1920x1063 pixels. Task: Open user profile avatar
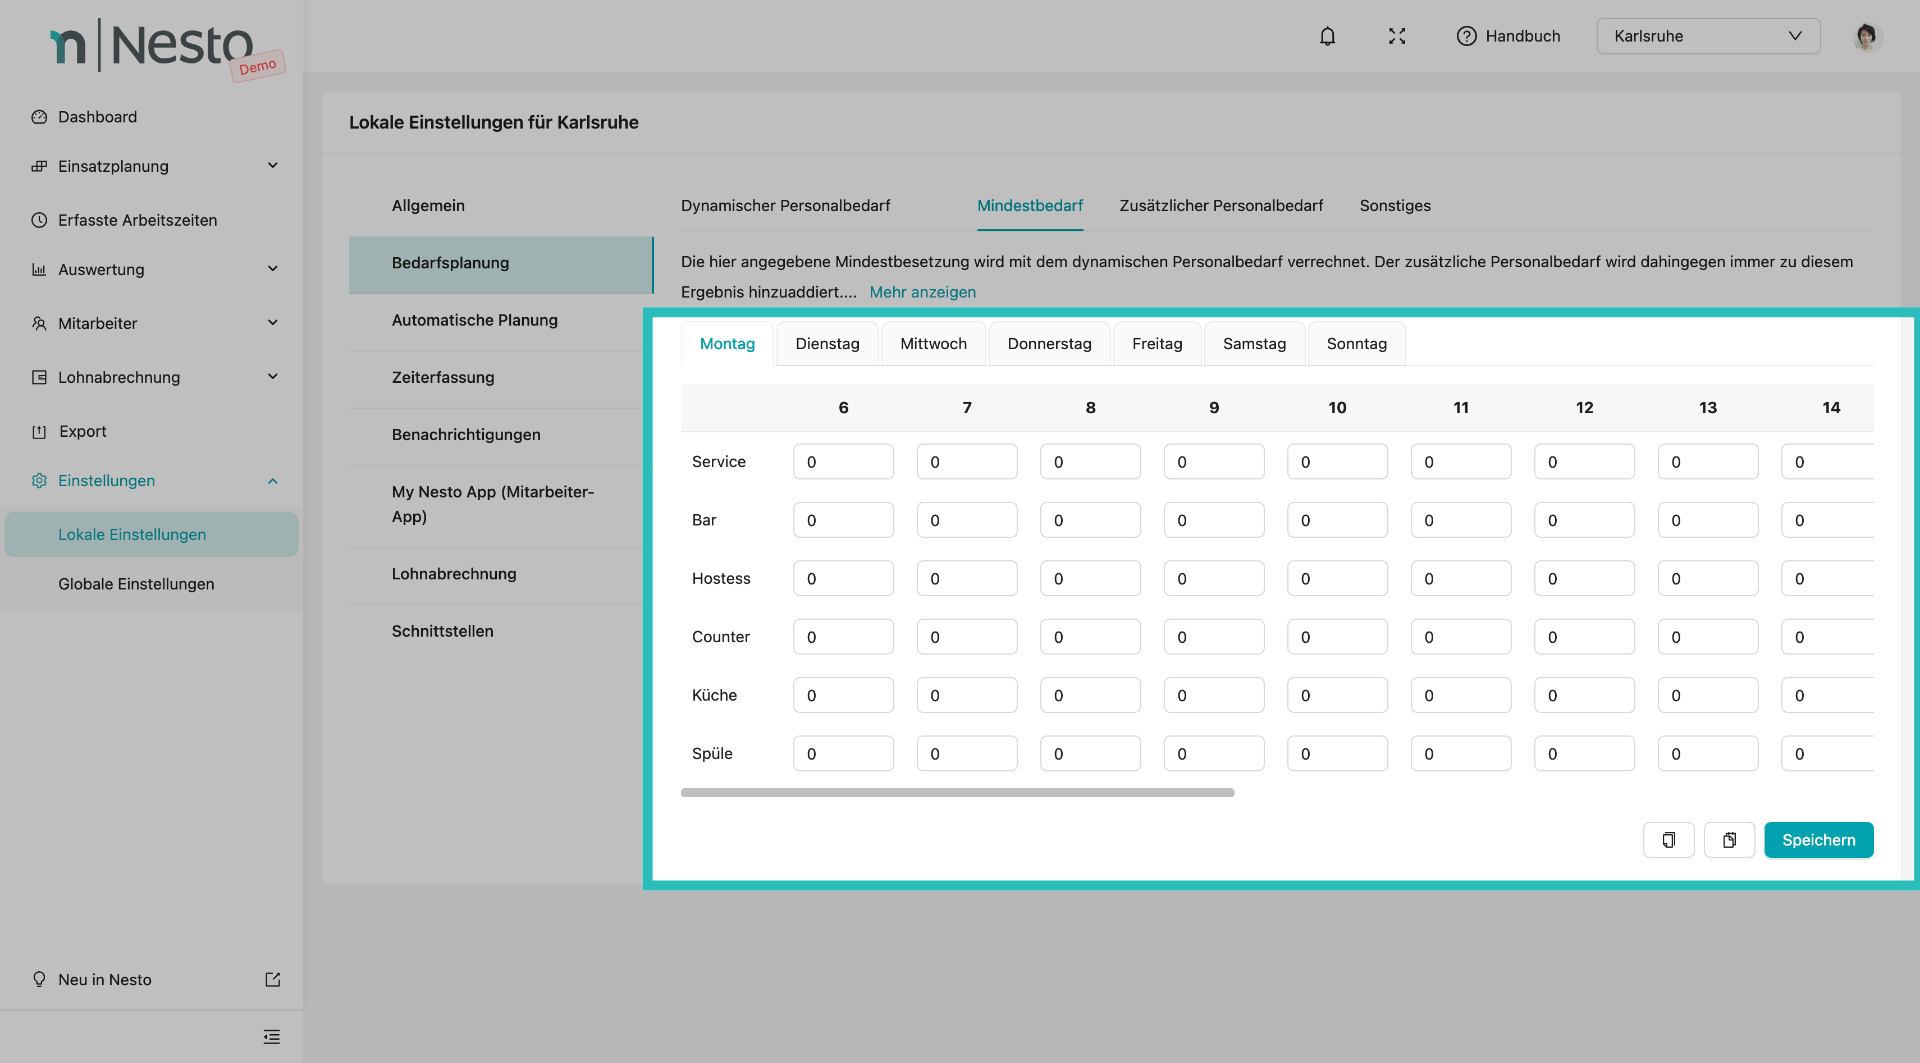(1865, 36)
